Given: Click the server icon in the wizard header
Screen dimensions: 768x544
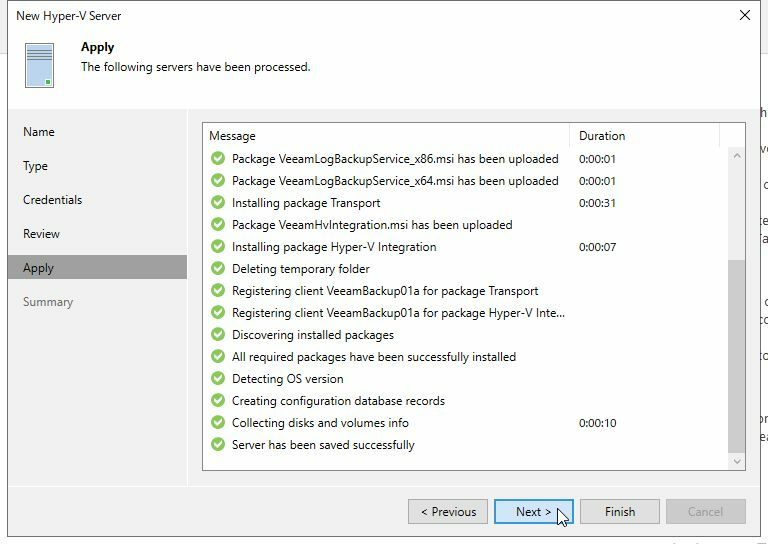Looking at the screenshot, I should [40, 66].
